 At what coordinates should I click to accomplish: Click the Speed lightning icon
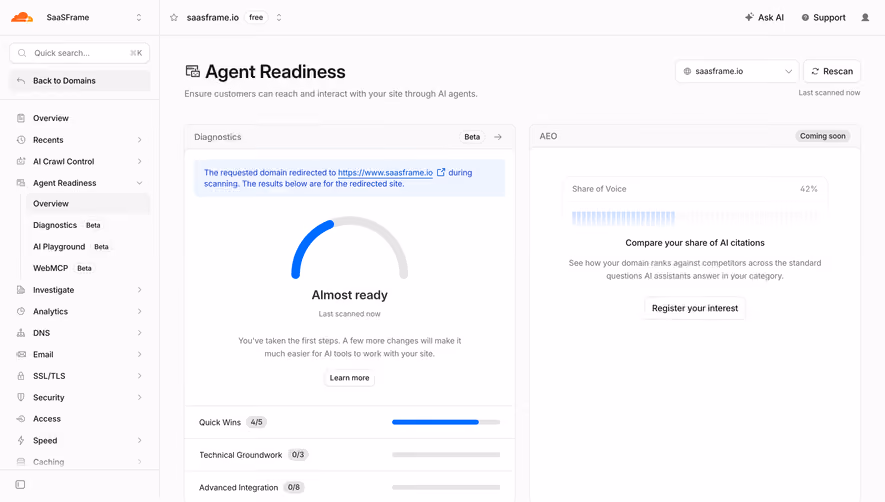click(21, 440)
